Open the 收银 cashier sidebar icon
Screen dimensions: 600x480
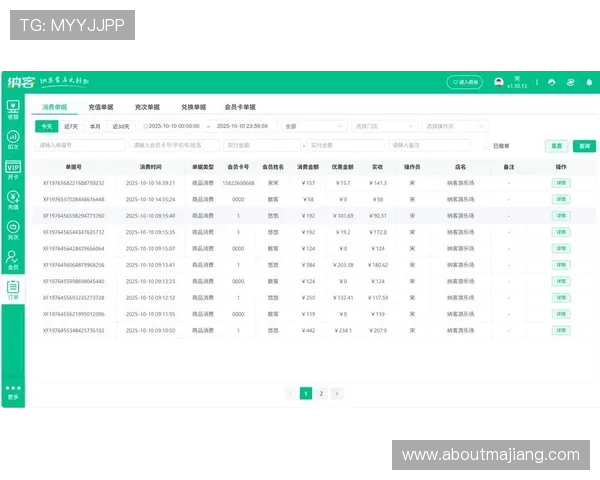click(x=13, y=107)
